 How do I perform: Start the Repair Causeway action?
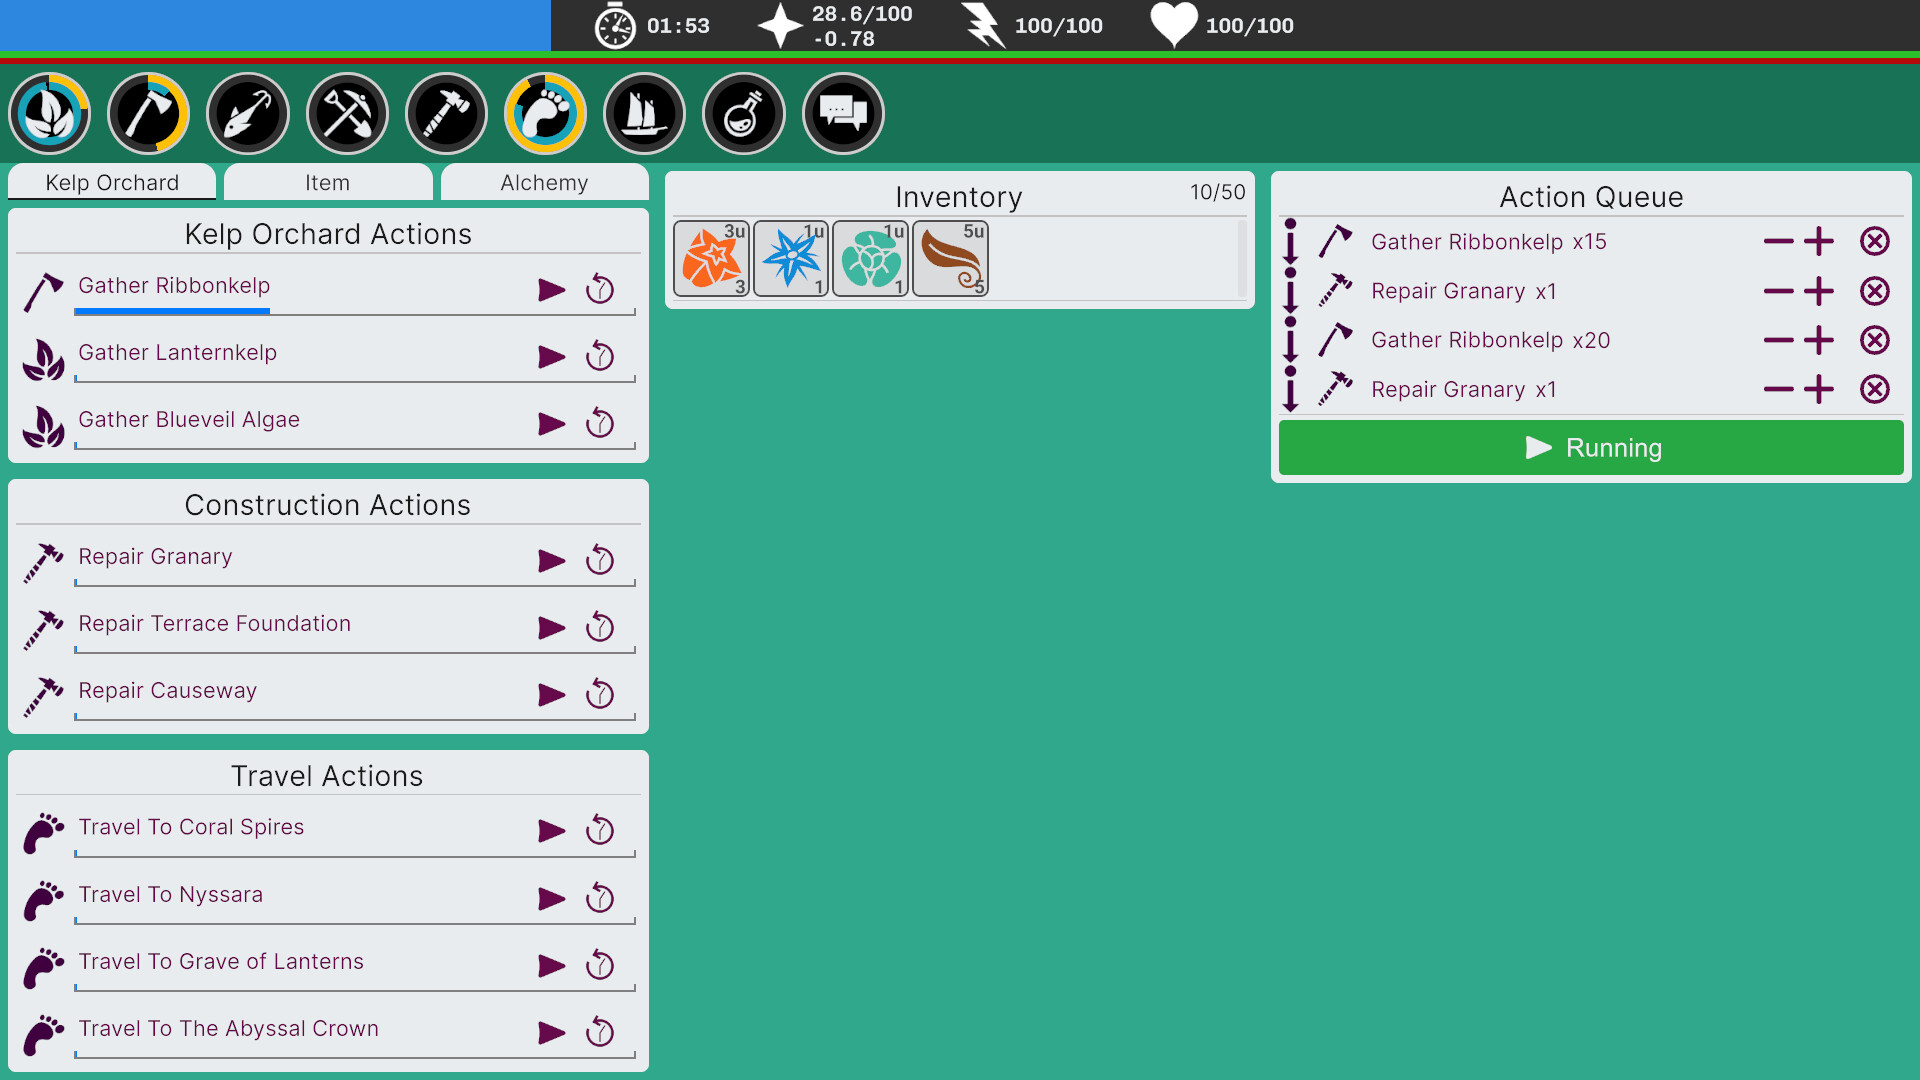point(551,694)
